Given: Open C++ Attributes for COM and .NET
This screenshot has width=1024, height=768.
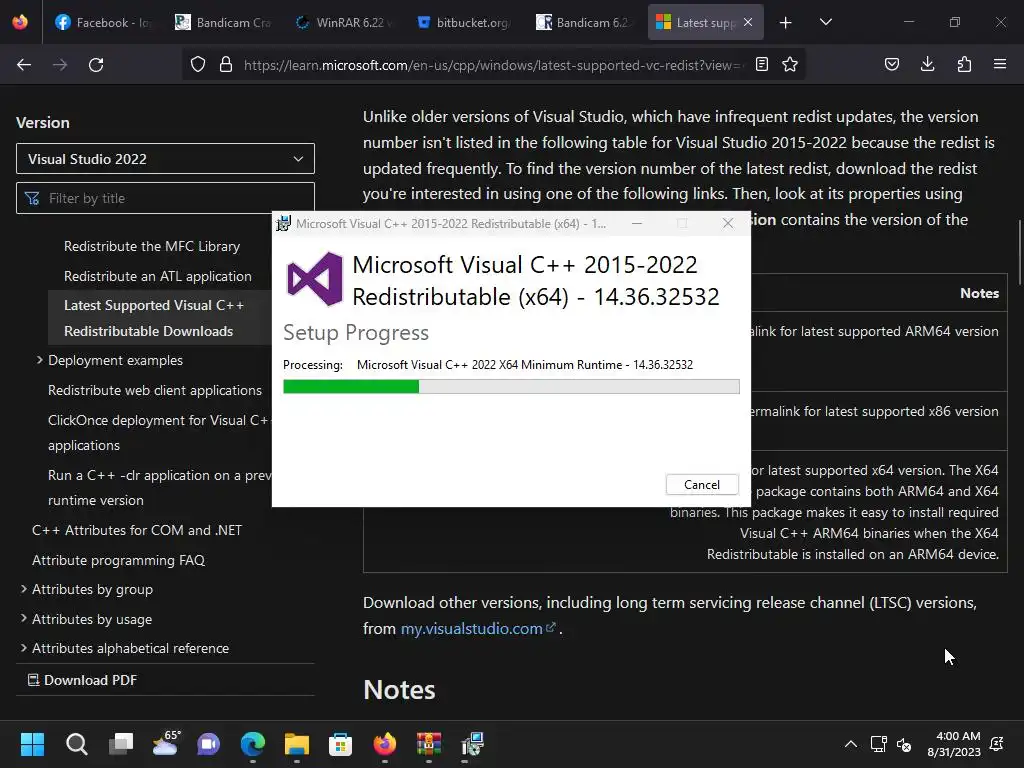Looking at the screenshot, I should [136, 530].
